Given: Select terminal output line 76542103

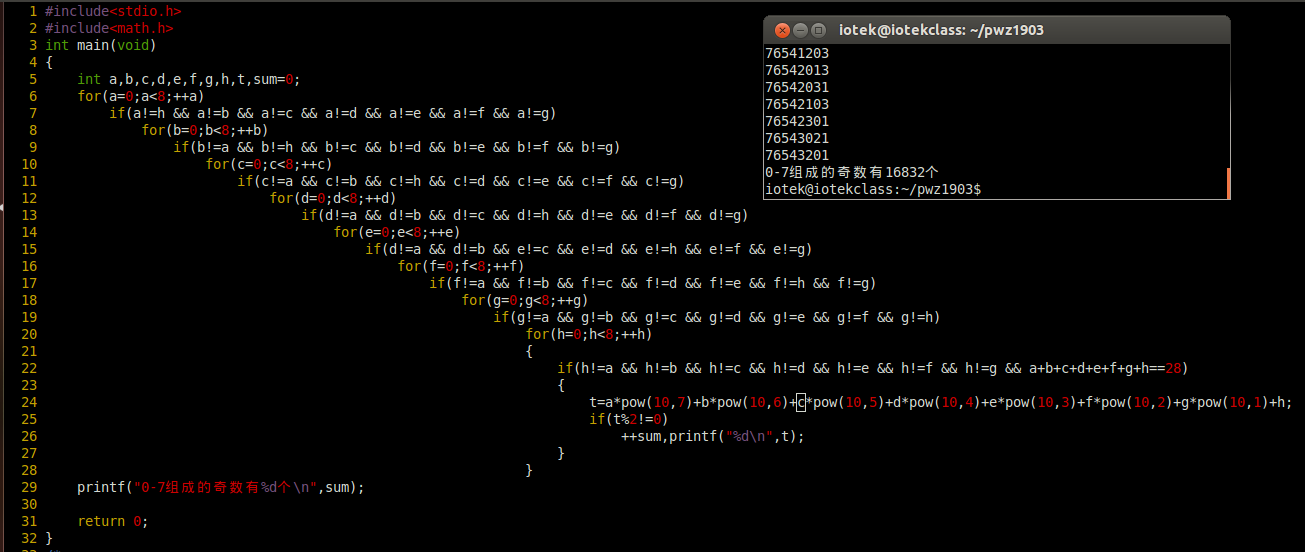Looking at the screenshot, I should click(x=797, y=104).
